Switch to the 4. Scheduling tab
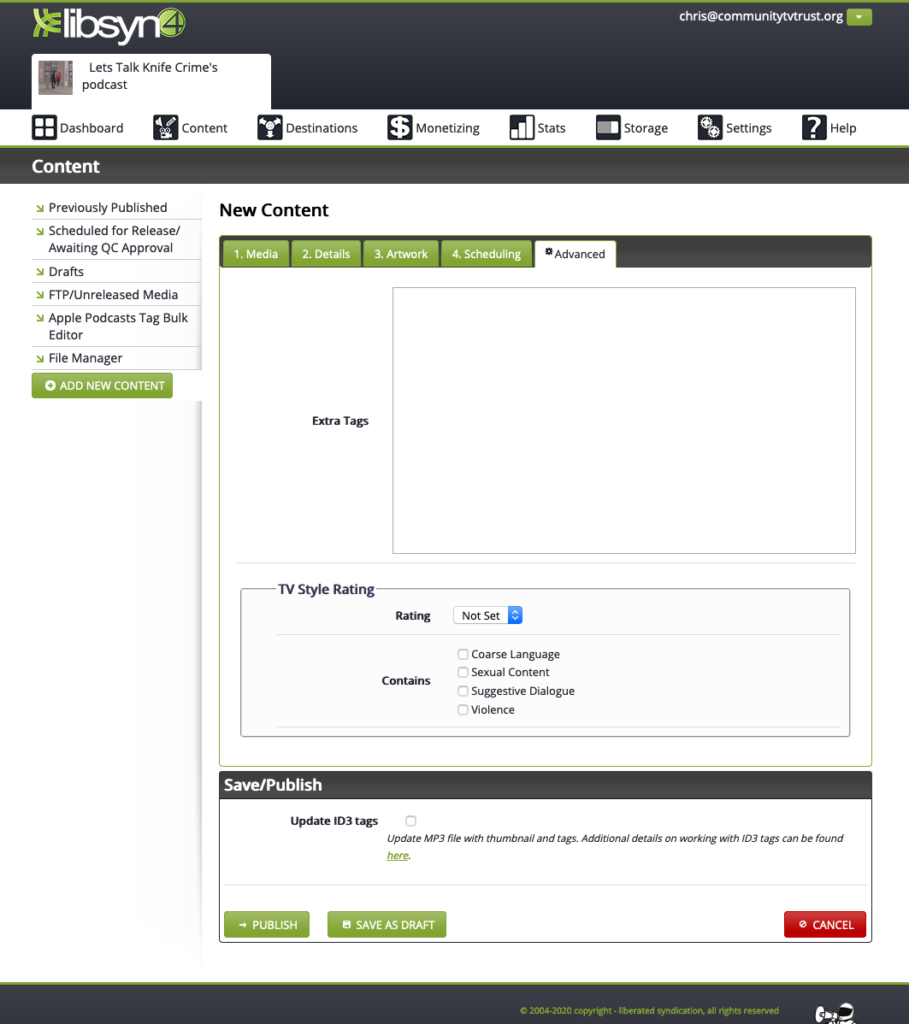909x1024 pixels. (486, 254)
